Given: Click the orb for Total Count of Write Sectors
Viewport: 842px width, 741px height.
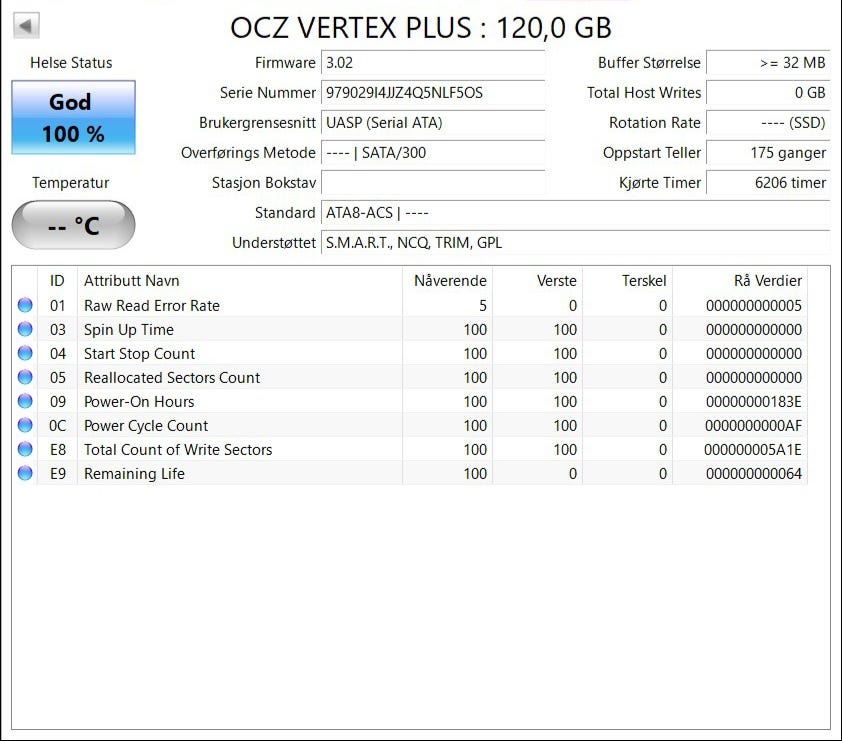Looking at the screenshot, I should (25, 449).
